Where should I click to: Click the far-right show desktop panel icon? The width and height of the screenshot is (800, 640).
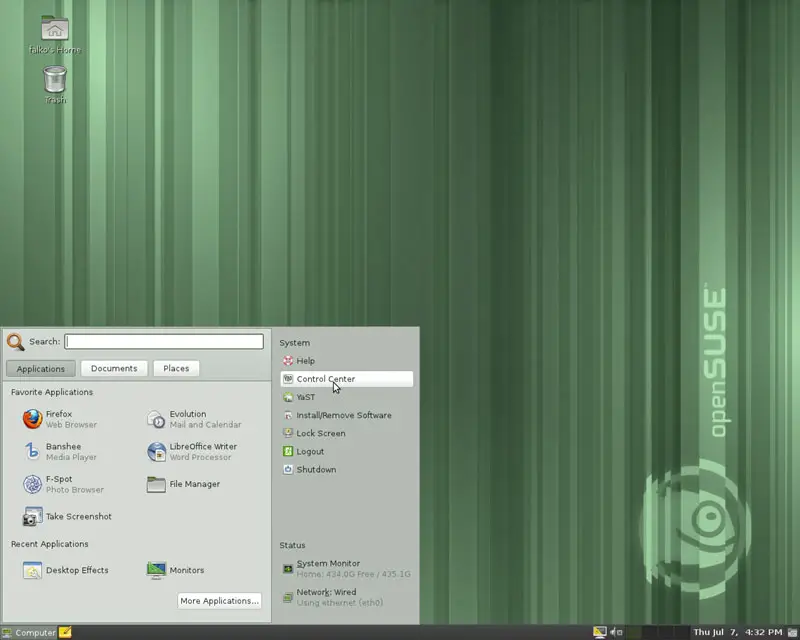click(x=792, y=632)
